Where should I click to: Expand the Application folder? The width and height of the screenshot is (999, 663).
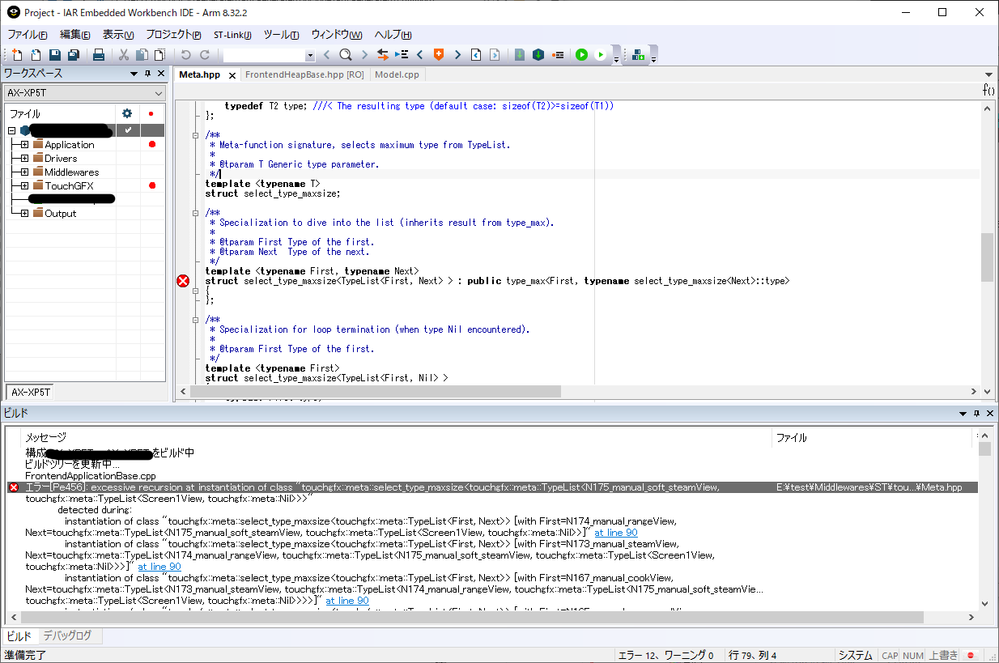[x=24, y=145]
